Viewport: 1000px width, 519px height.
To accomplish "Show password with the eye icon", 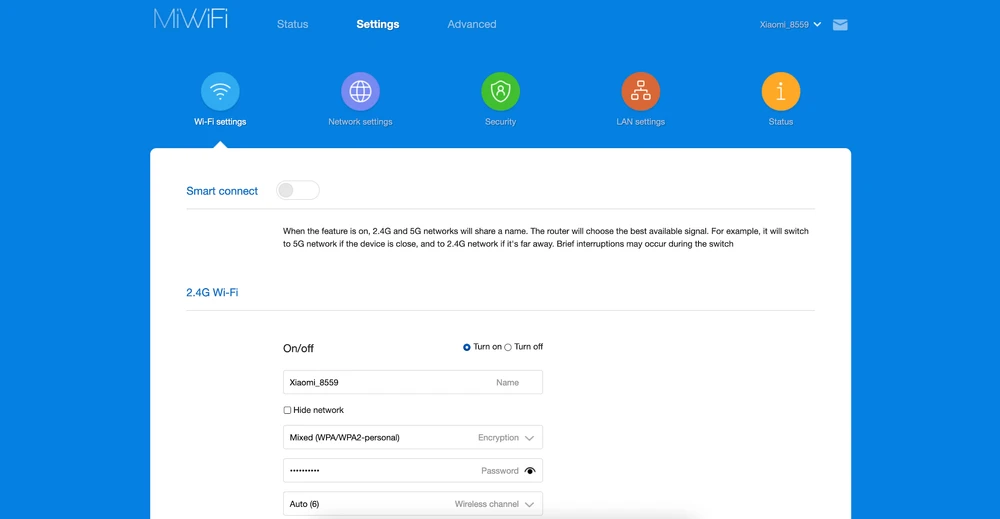I will 530,471.
